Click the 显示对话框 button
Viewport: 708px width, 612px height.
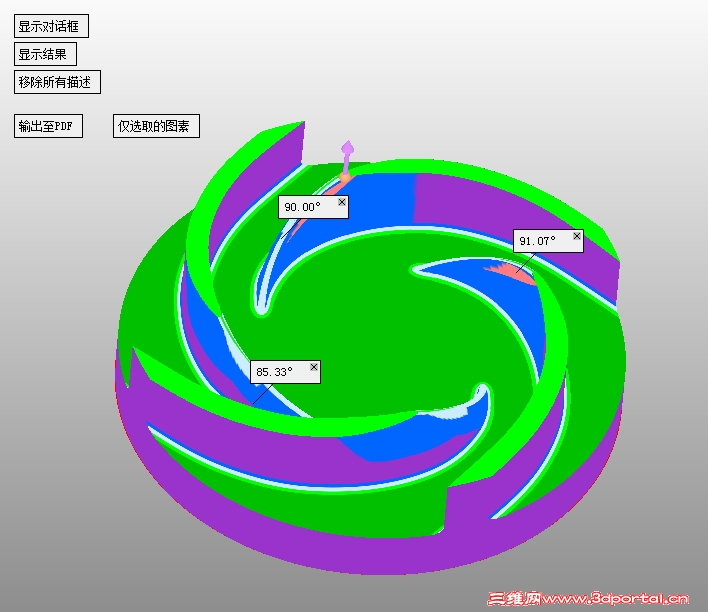point(51,26)
